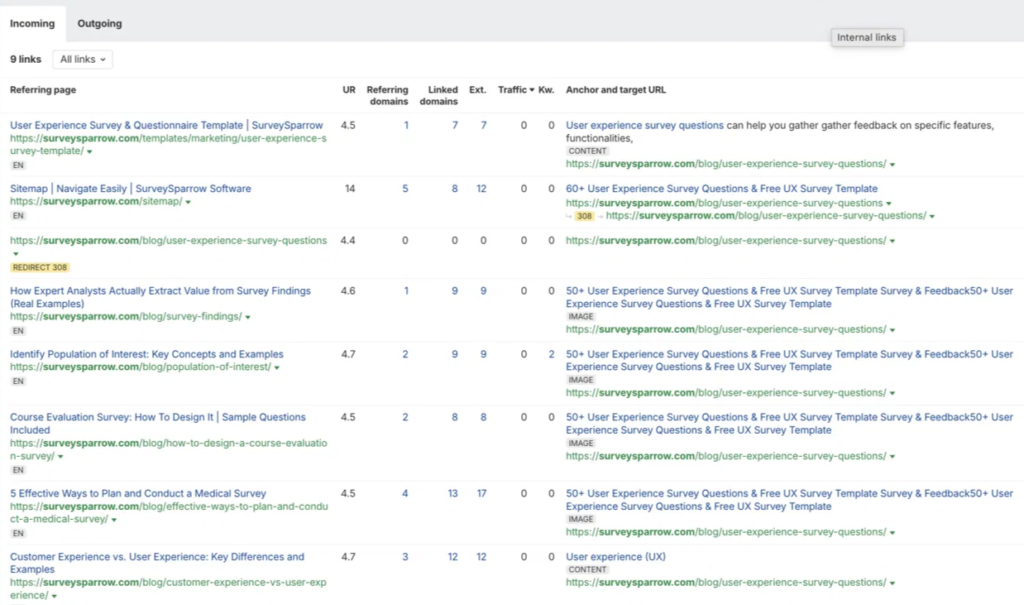Switch to the Outgoing tab
Screen dimensions: 1024x605
99,24
